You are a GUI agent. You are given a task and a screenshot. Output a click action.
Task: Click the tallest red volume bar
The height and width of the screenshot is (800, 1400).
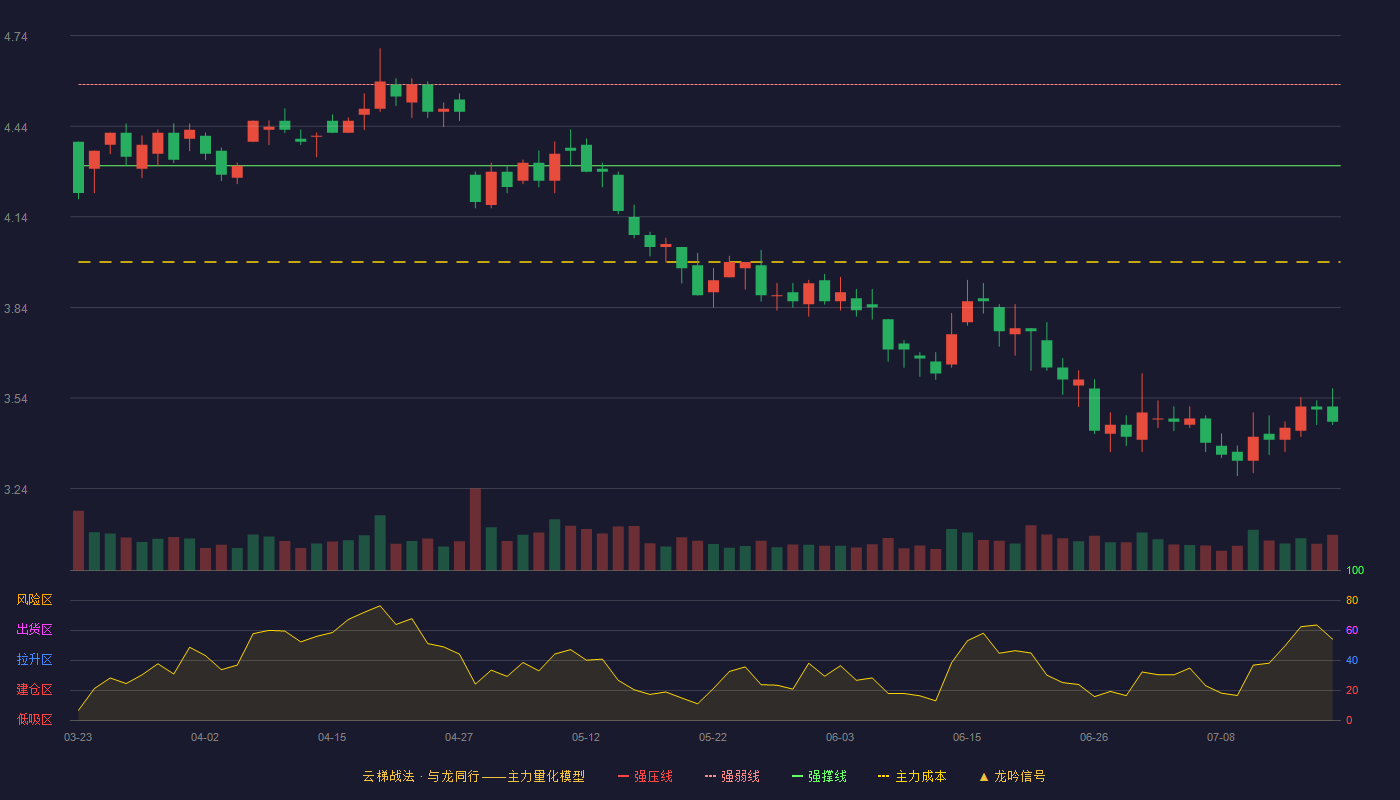(475, 529)
